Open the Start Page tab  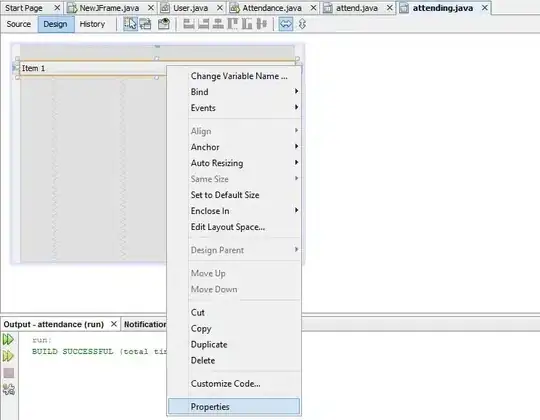click(24, 8)
